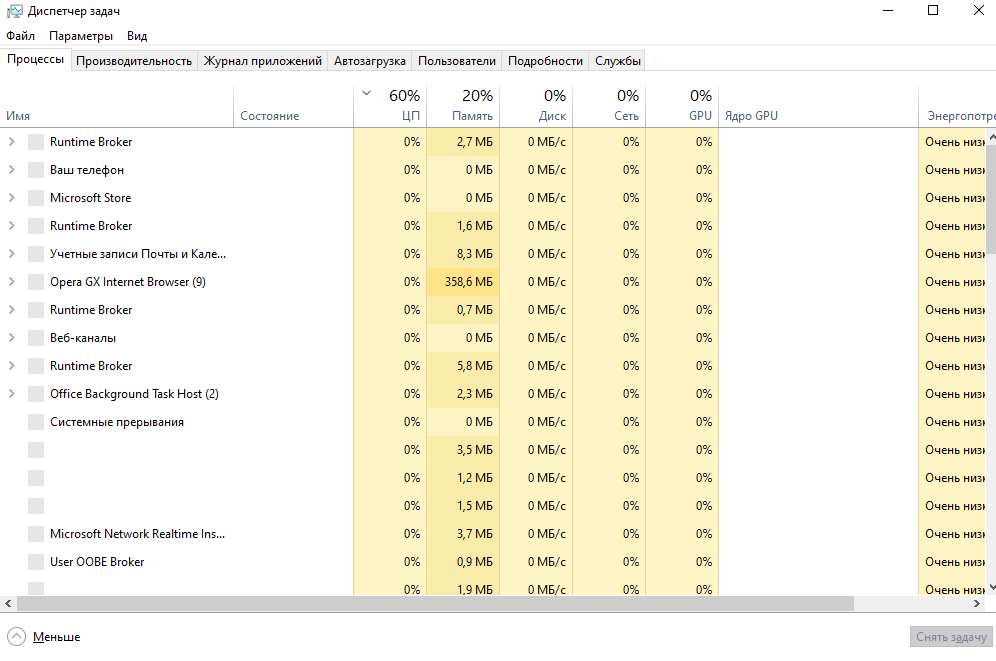The width and height of the screenshot is (996, 661).
Task: Open the Автозагрузка tab
Action: point(370,61)
